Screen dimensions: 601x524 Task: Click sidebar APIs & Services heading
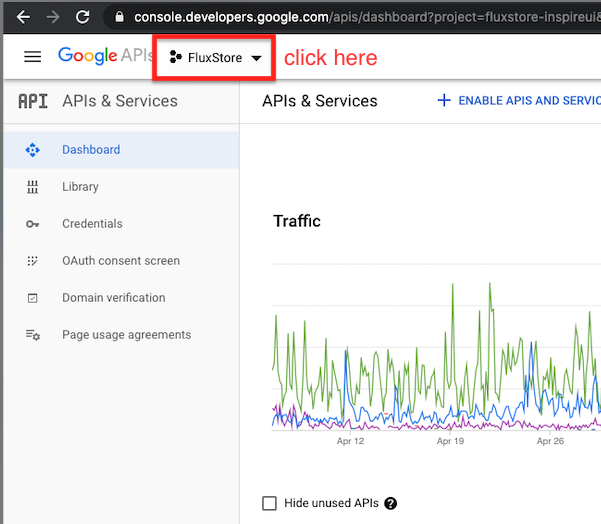120,101
